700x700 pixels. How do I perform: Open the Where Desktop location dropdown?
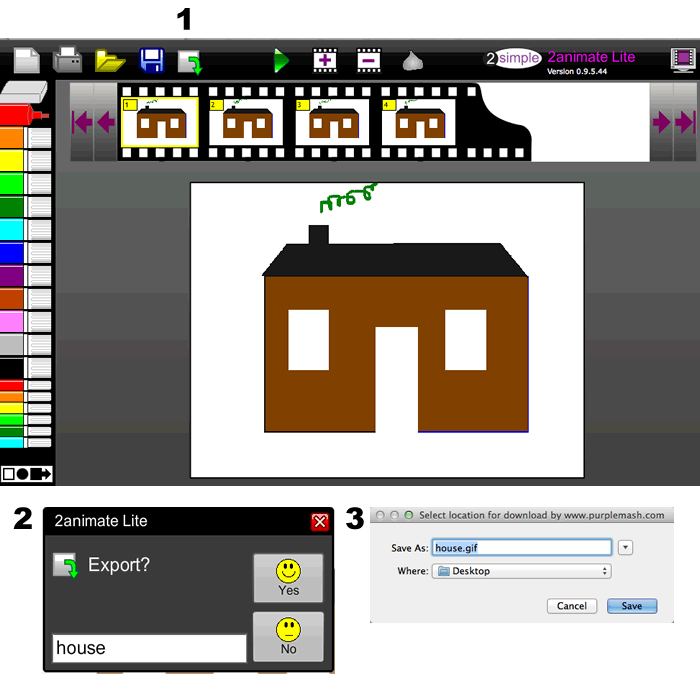pyautogui.click(x=521, y=571)
